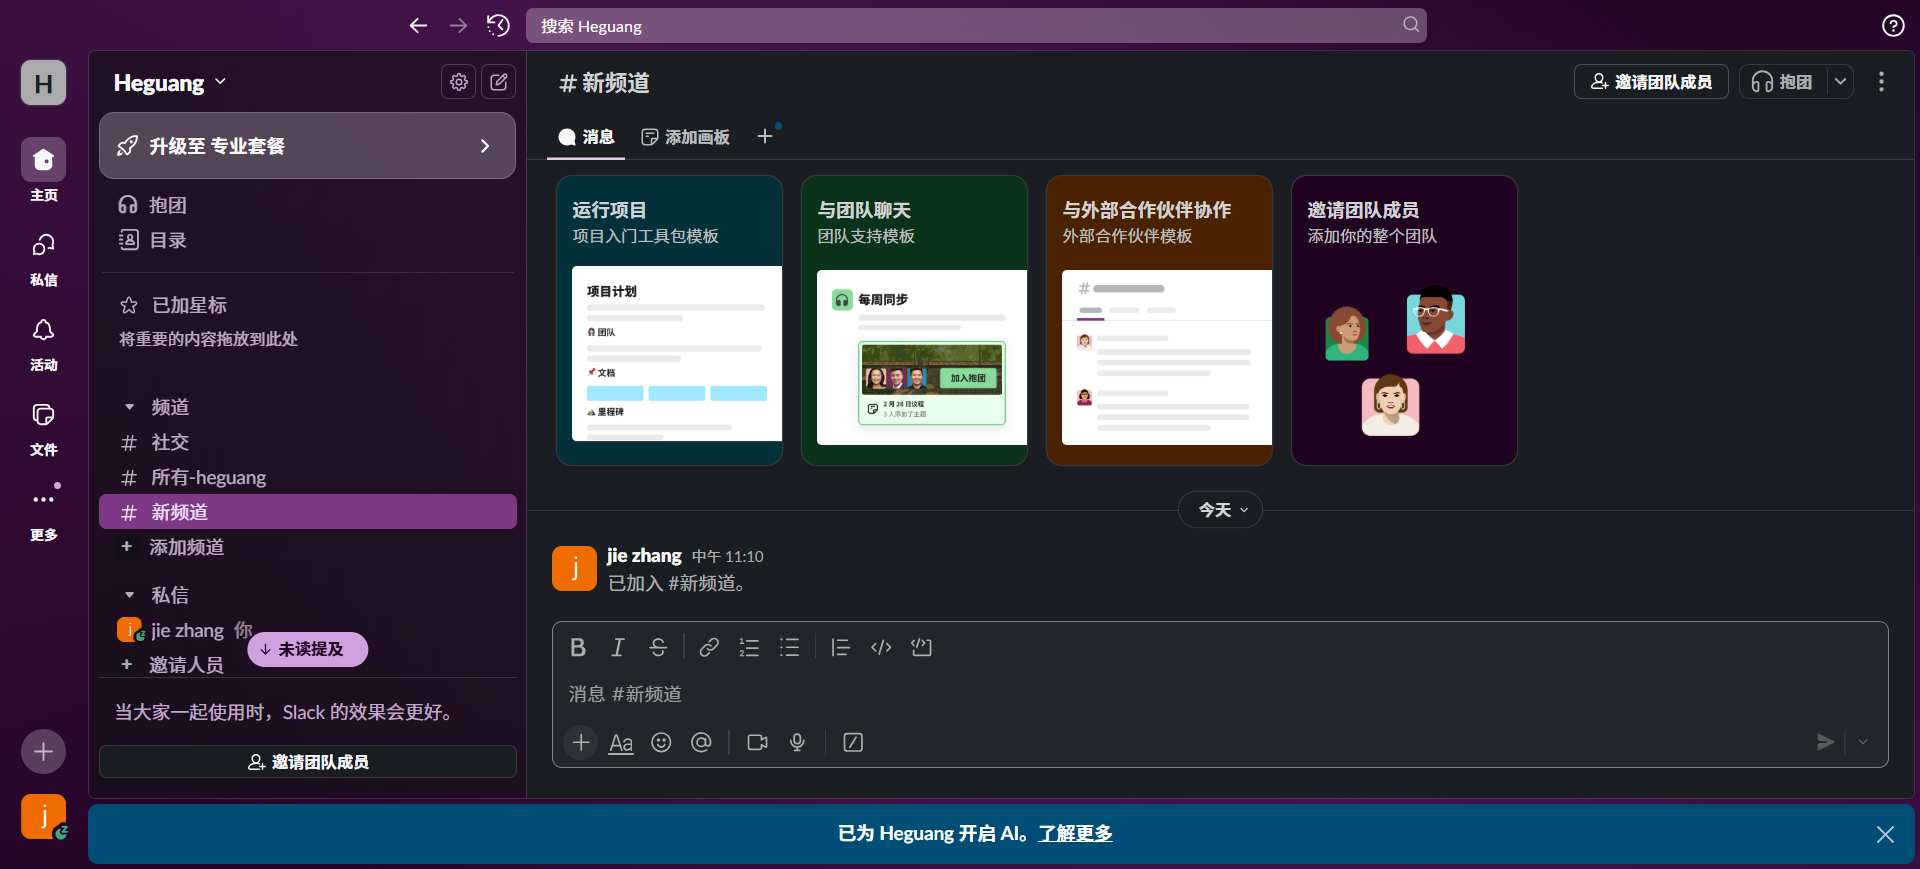Click the record video clip icon
Viewport: 1920px width, 869px height.
click(x=757, y=742)
